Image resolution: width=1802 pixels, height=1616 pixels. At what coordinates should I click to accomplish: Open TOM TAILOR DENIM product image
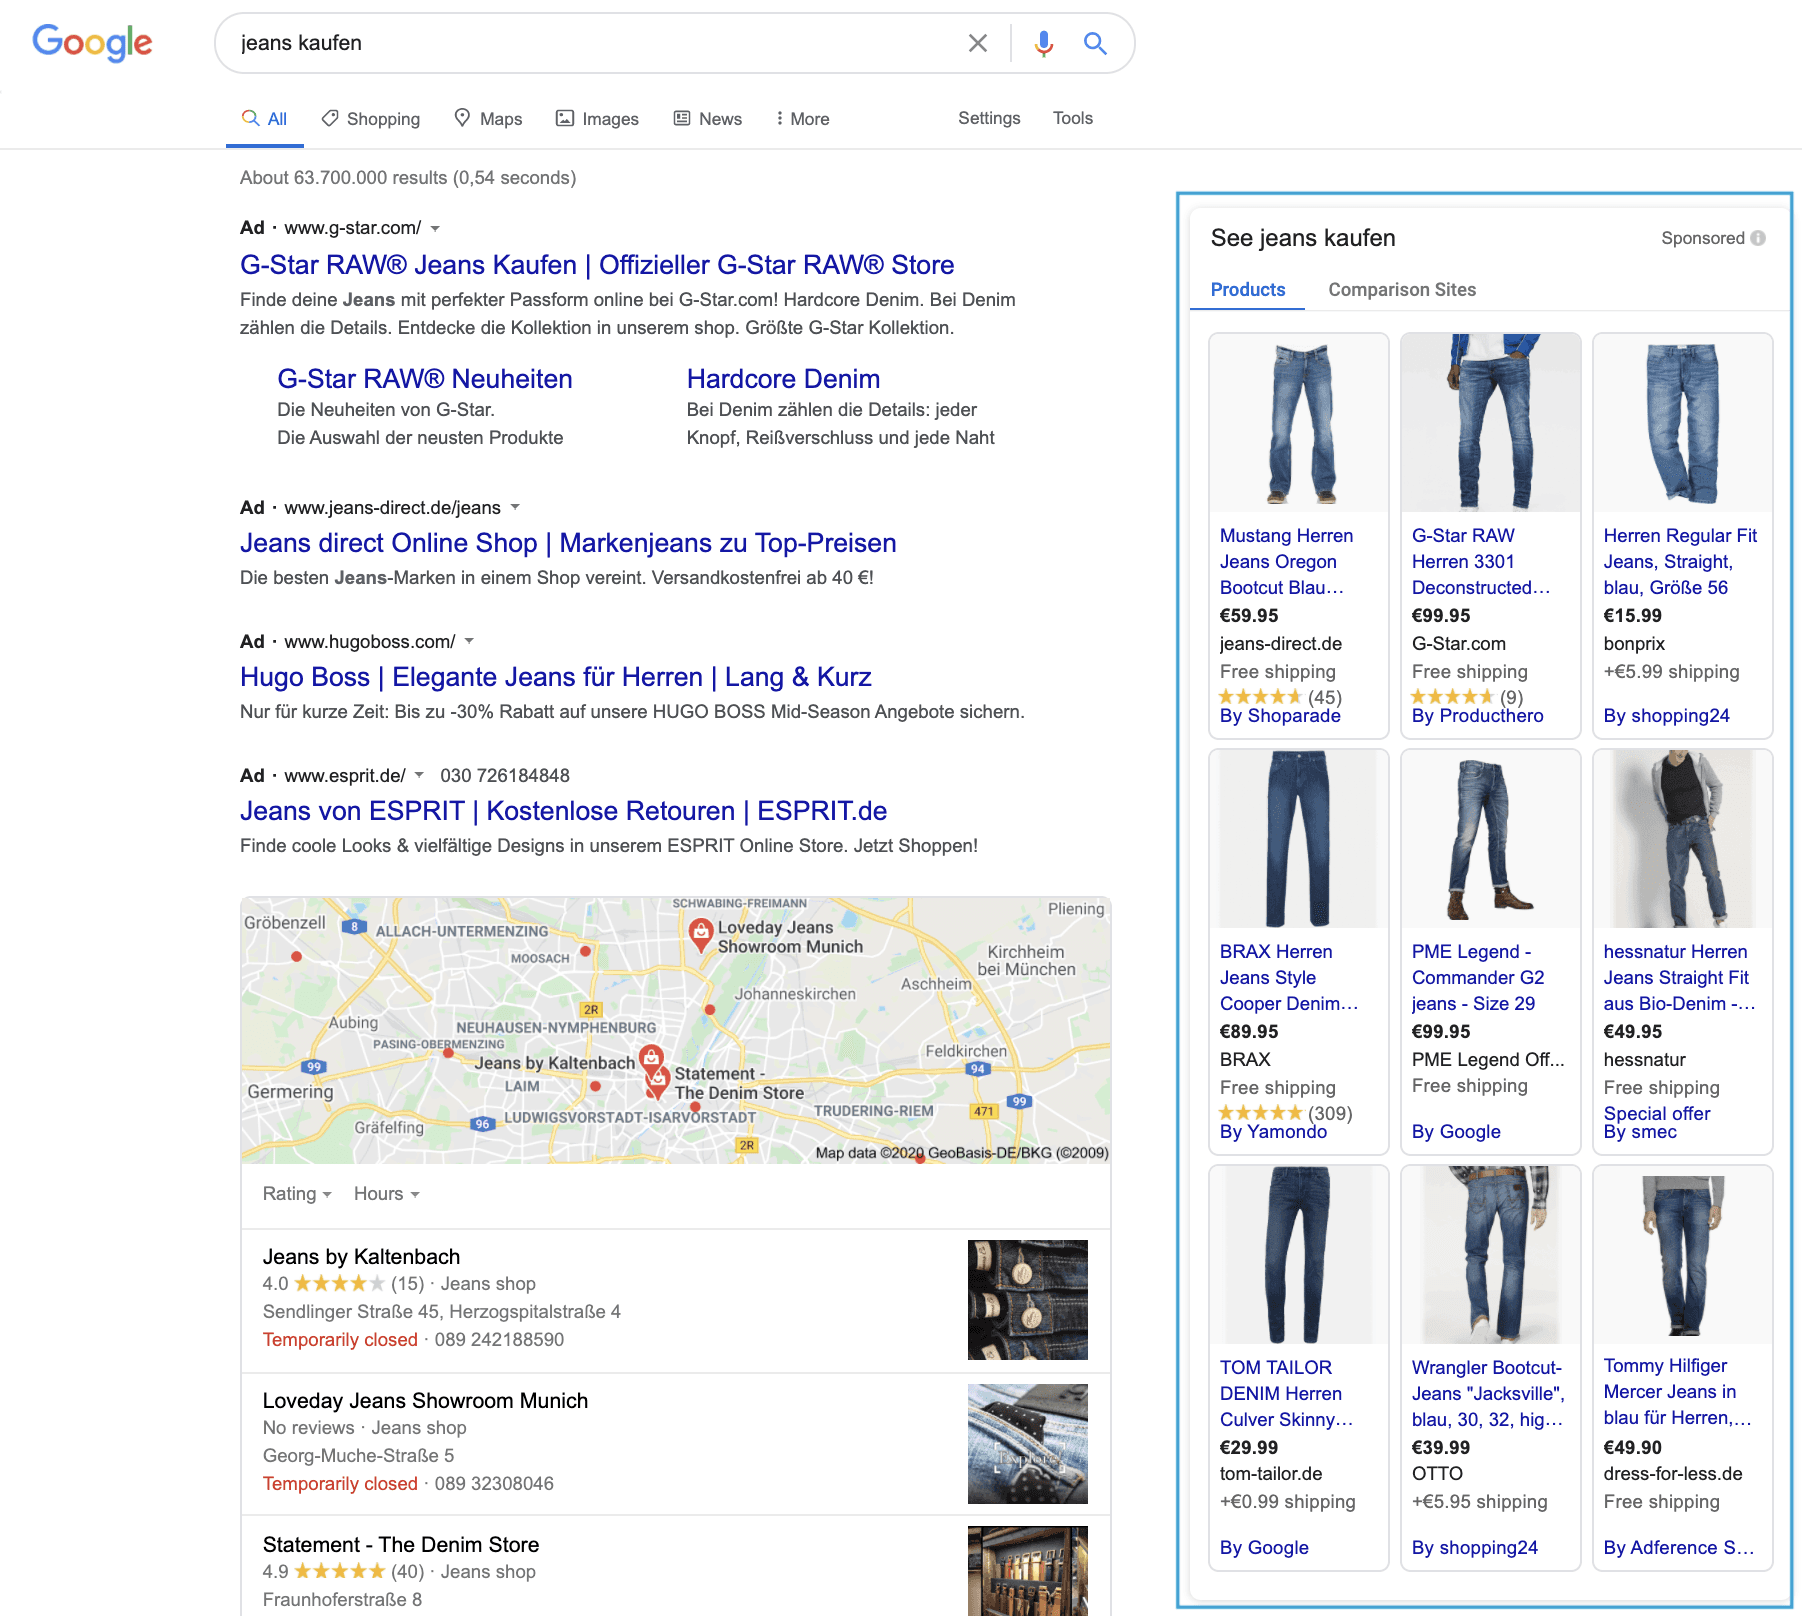click(1299, 1255)
